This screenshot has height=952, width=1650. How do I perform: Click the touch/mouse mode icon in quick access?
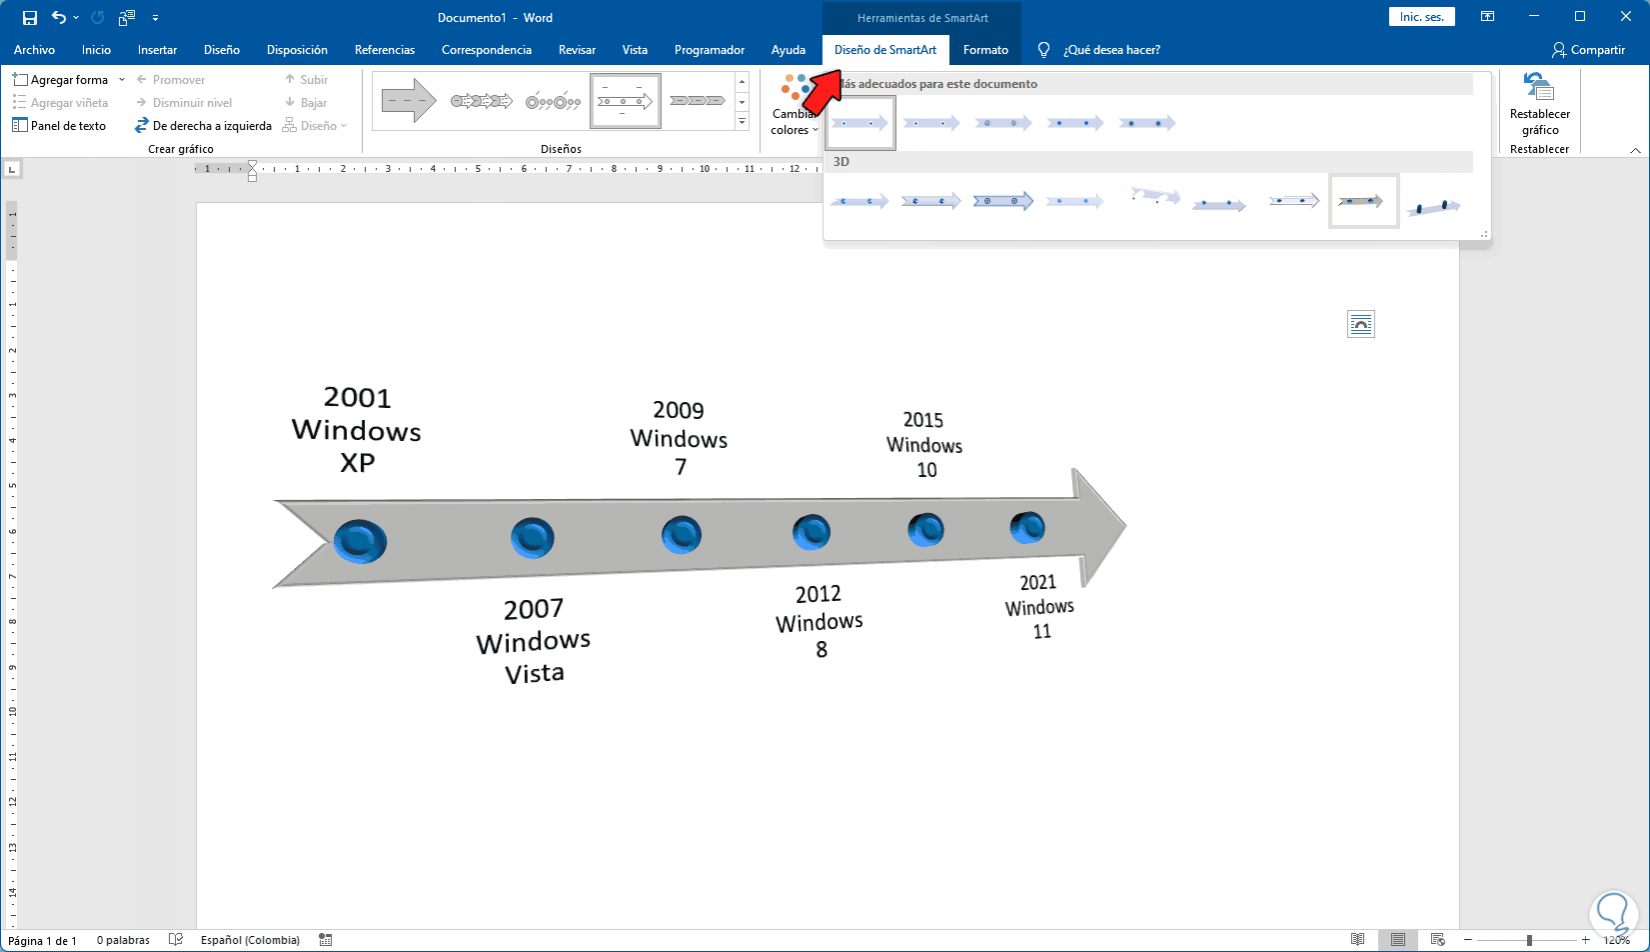coord(127,18)
